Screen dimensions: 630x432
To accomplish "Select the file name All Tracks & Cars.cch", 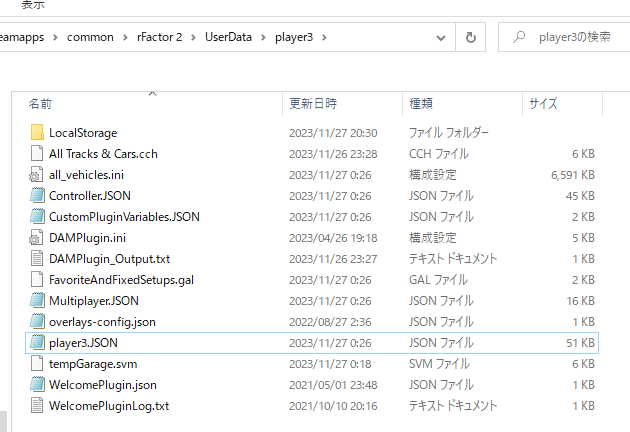I will pos(103,154).
